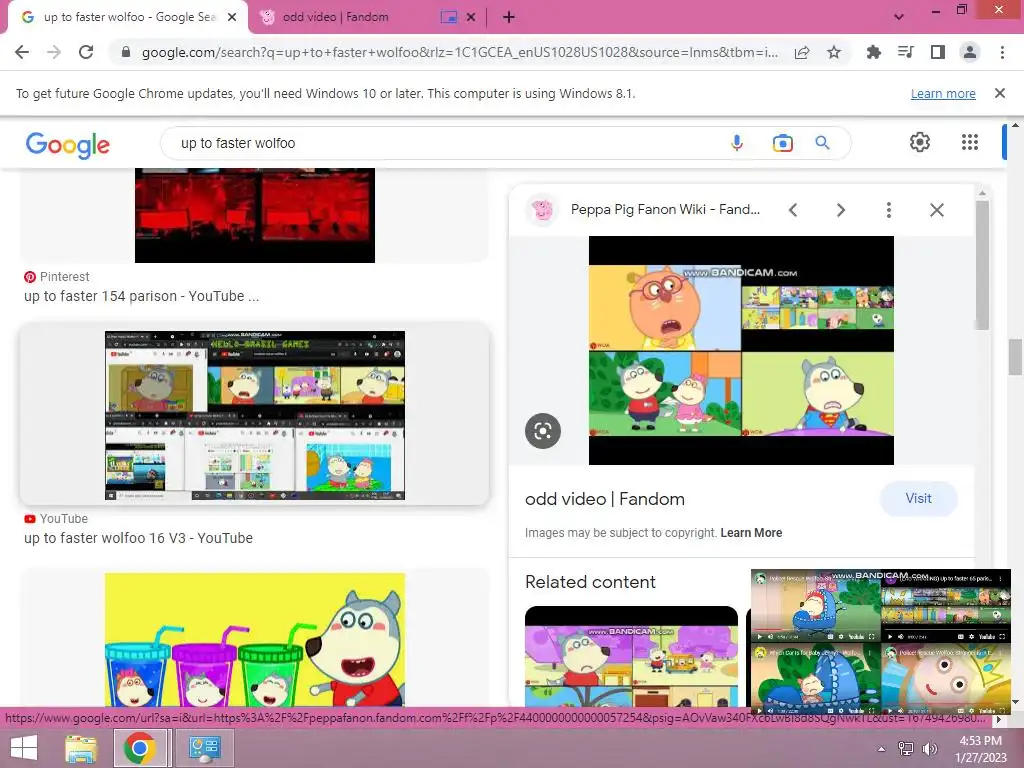This screenshot has height=768, width=1024.
Task: Open the odd video | Fandom title link
Action: pos(605,499)
